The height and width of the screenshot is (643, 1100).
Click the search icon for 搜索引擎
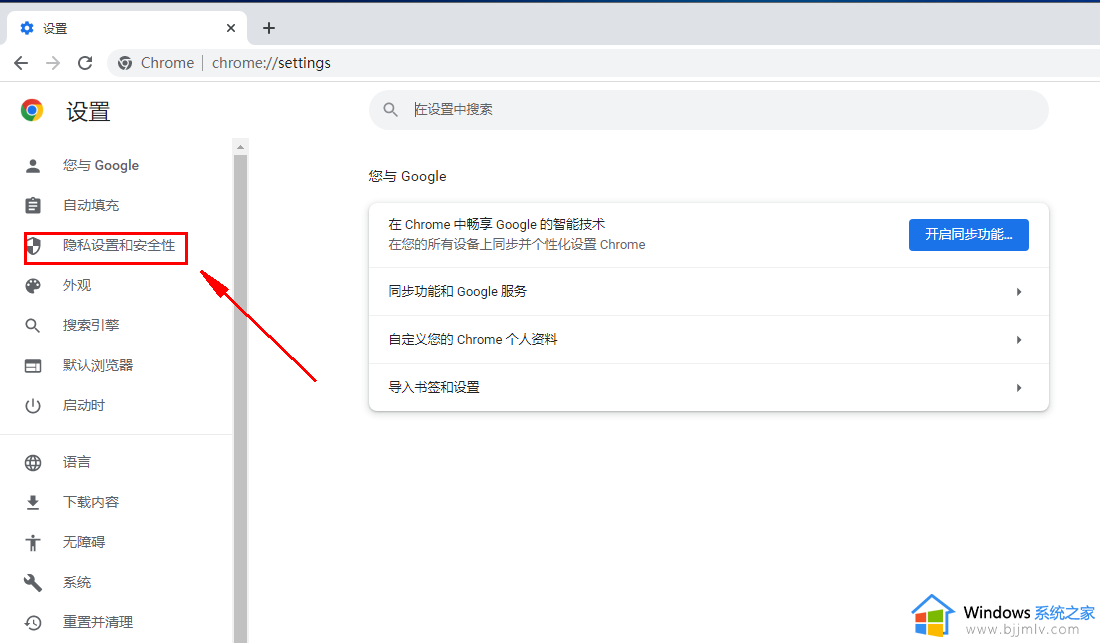pos(32,325)
